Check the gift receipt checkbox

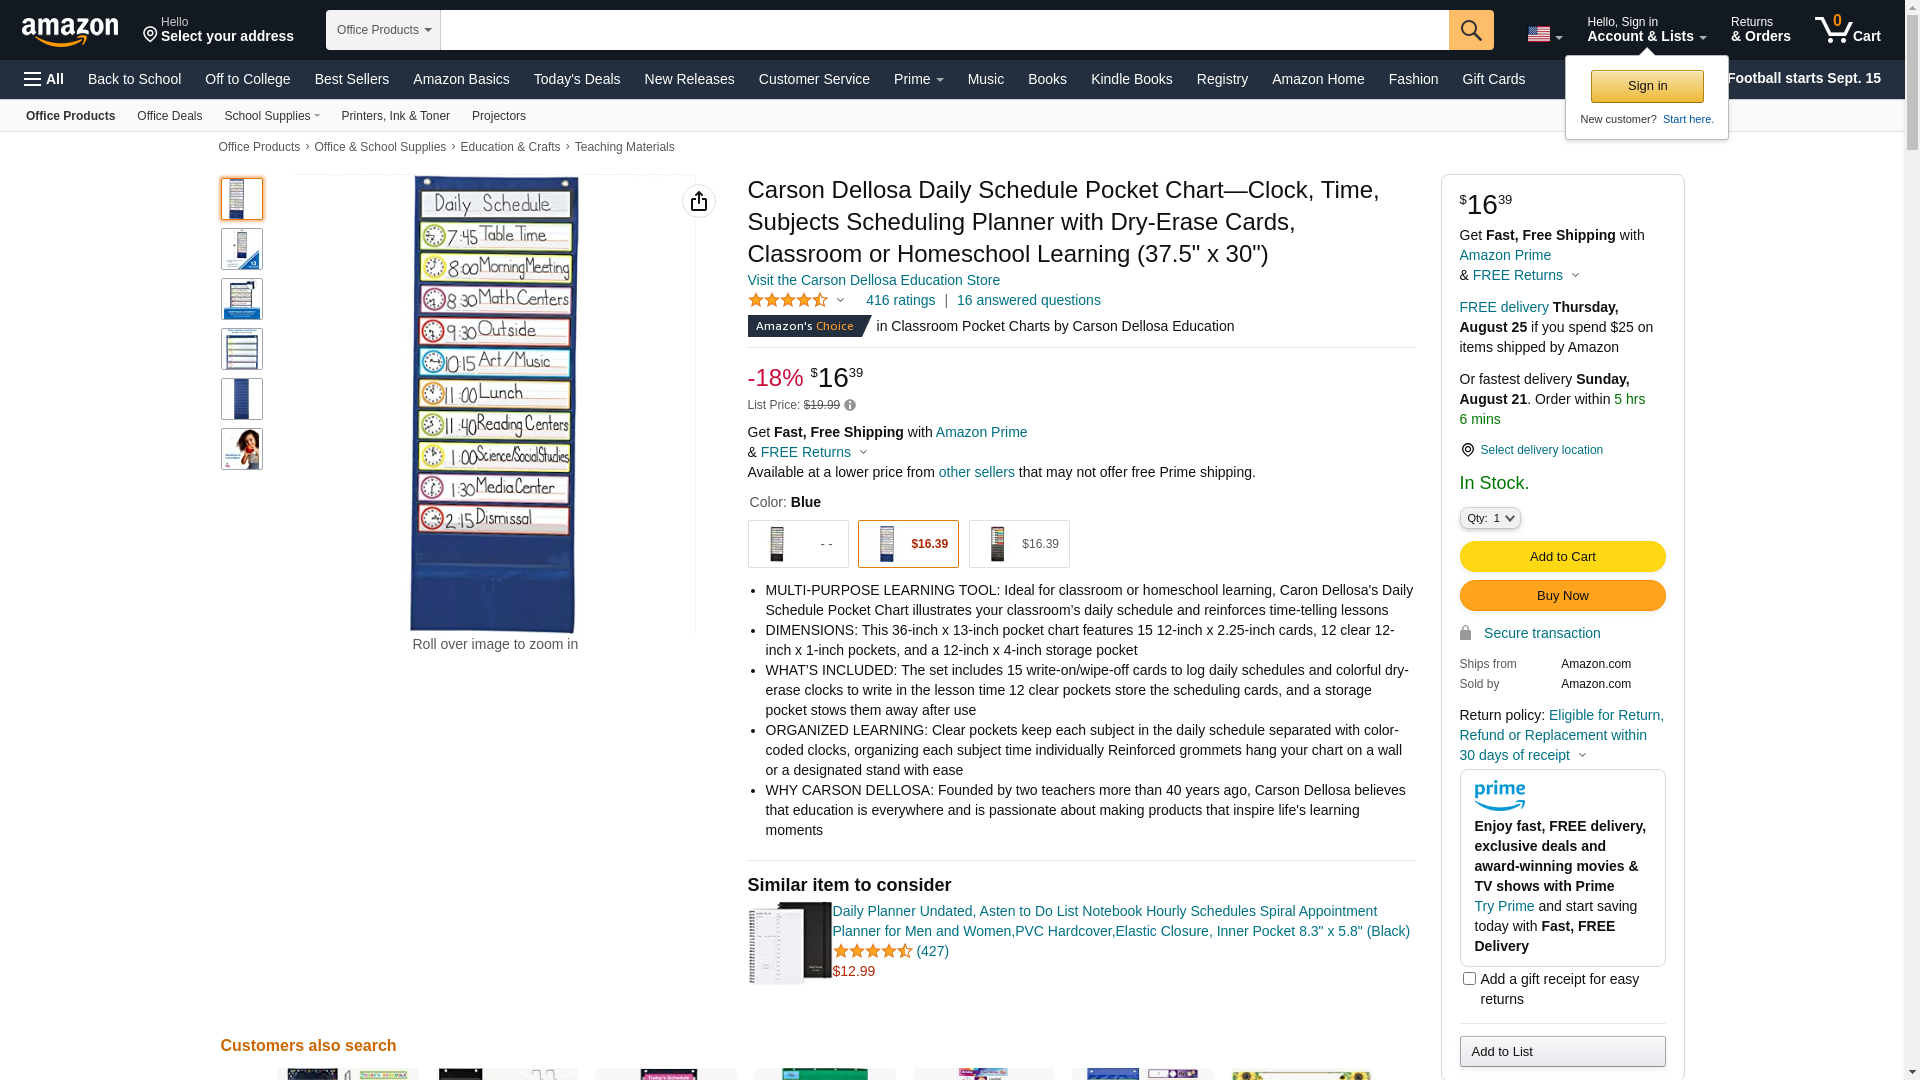(x=1469, y=979)
